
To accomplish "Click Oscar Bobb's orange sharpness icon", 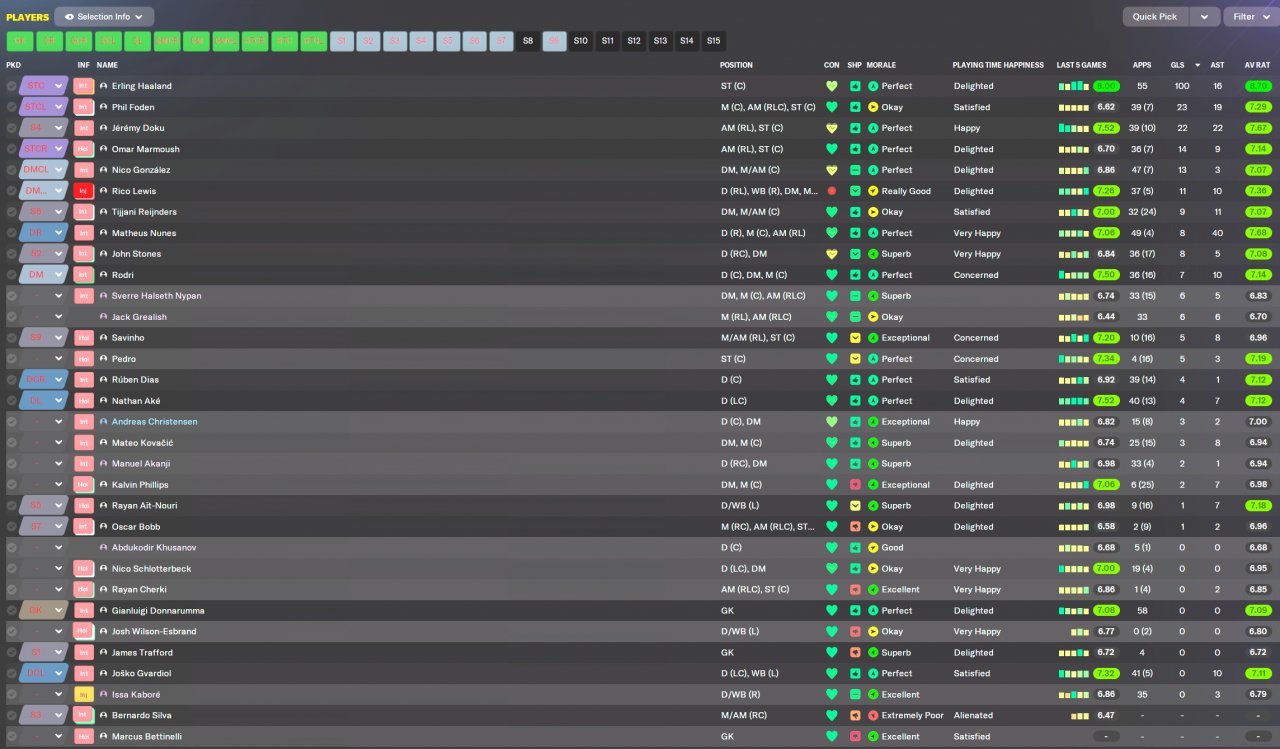I will tap(855, 527).
